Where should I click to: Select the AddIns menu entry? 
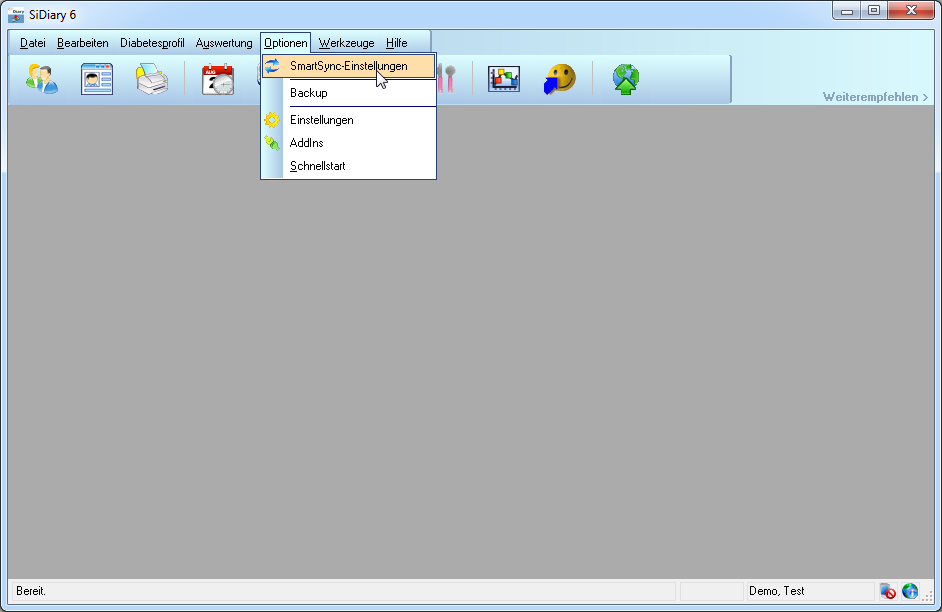(306, 143)
